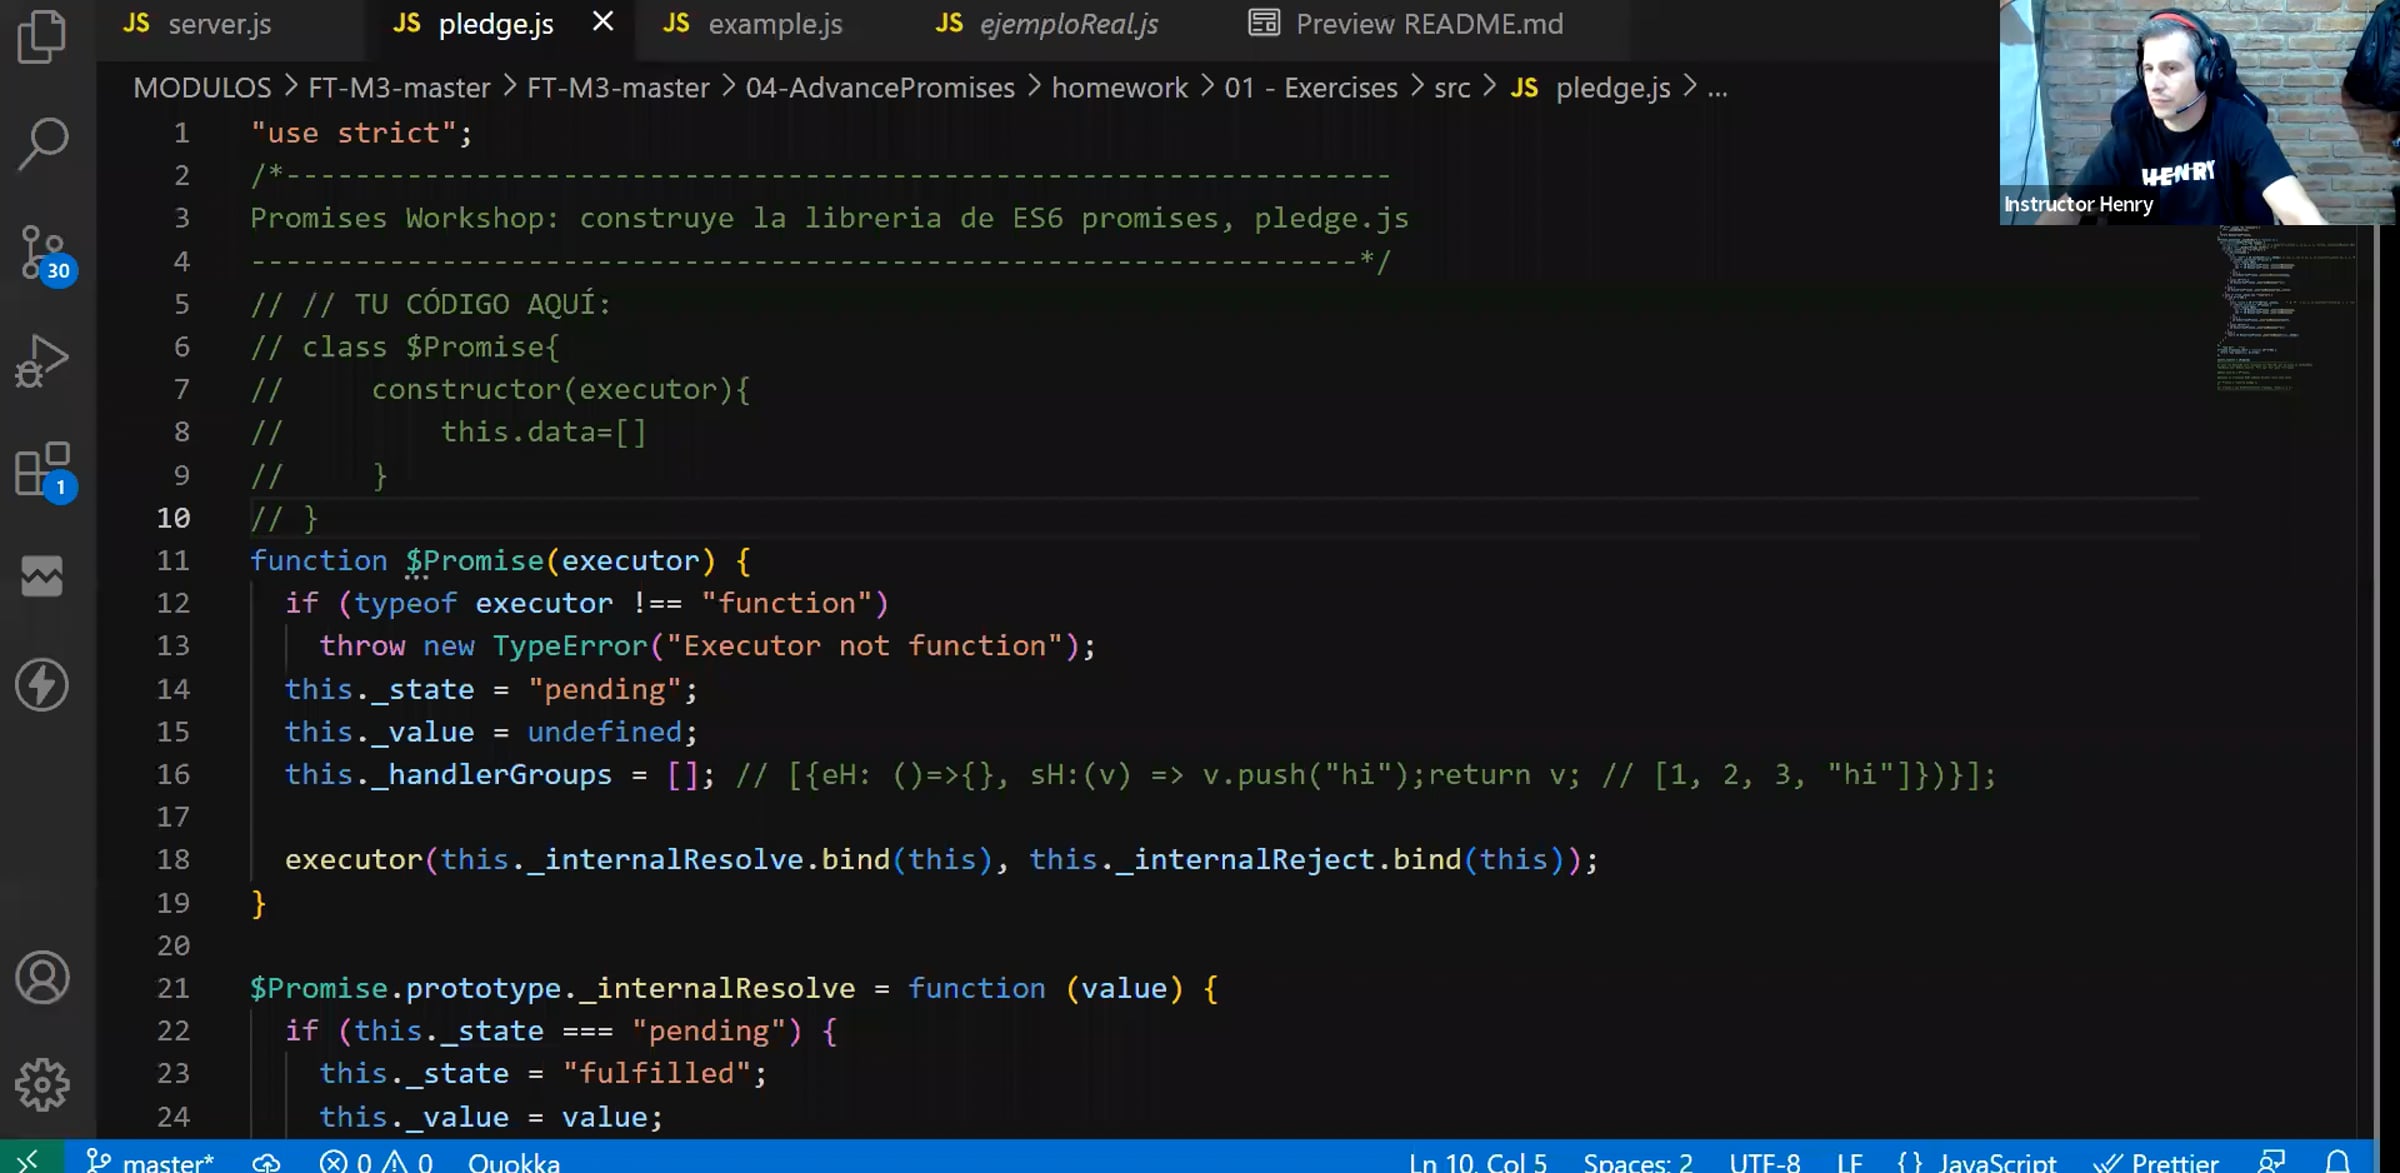The height and width of the screenshot is (1173, 2400).
Task: Change the JavaScript language mode
Action: (x=1996, y=1162)
